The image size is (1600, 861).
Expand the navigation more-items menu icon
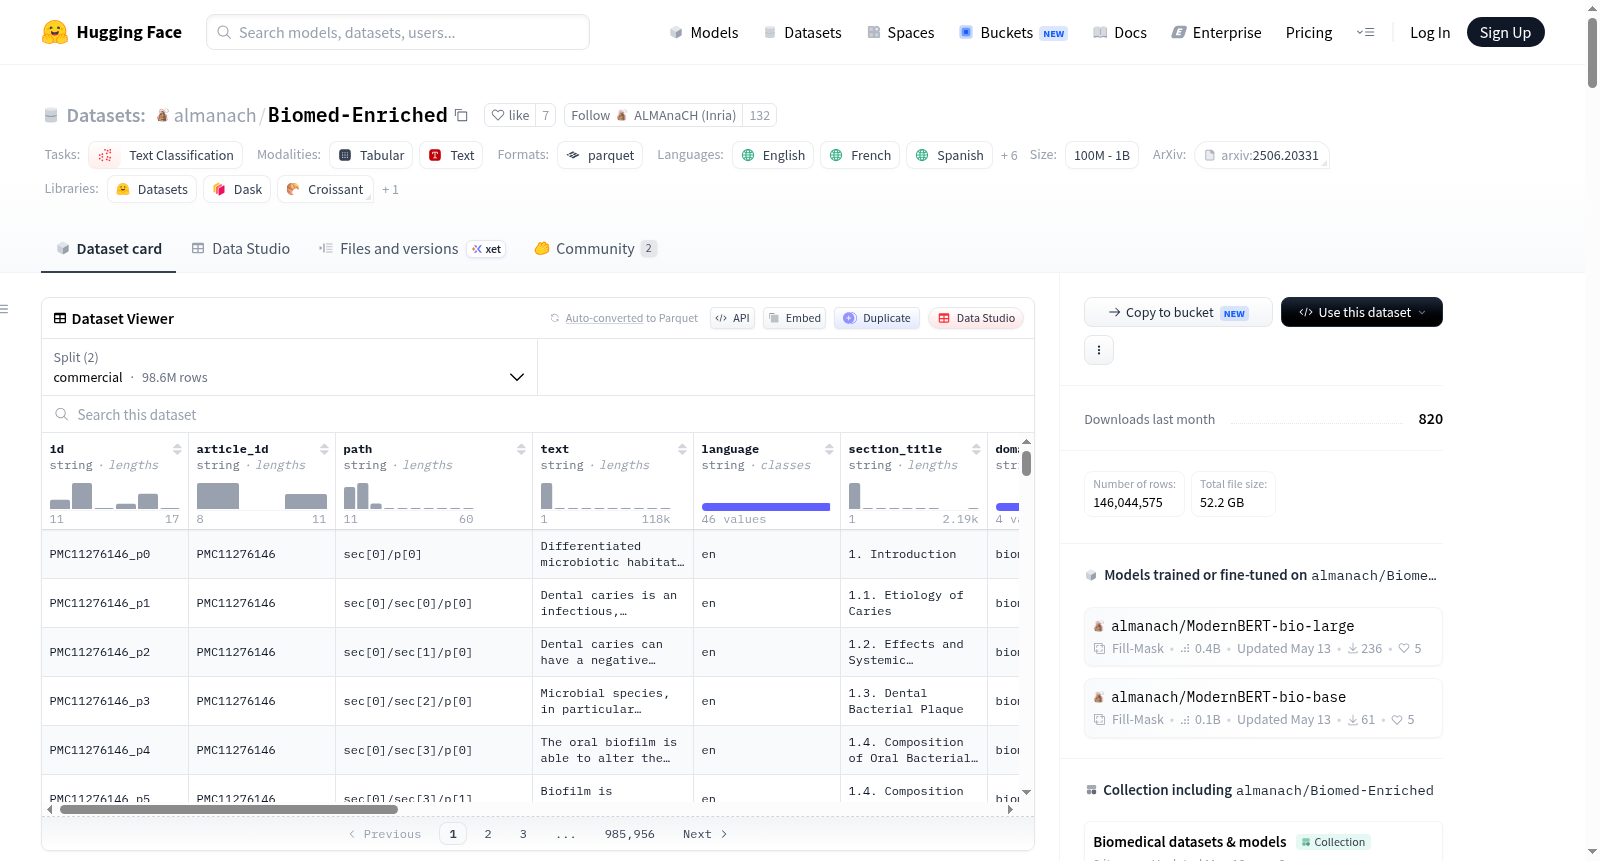pyautogui.click(x=1365, y=32)
